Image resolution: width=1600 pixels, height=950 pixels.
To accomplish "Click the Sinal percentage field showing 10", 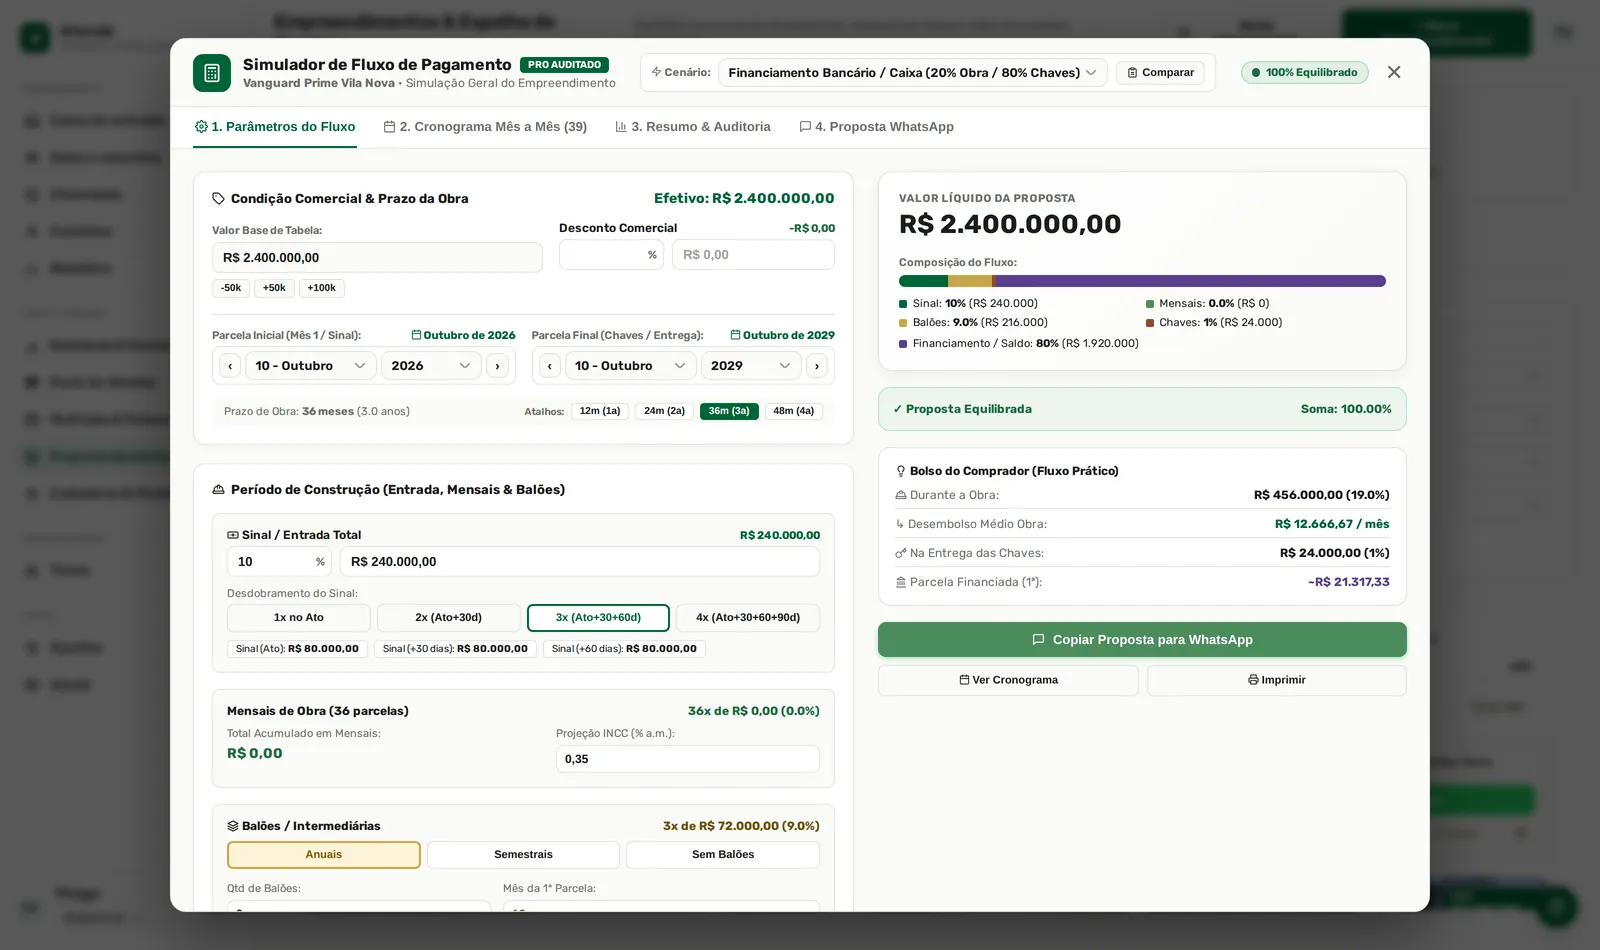I will tap(279, 562).
